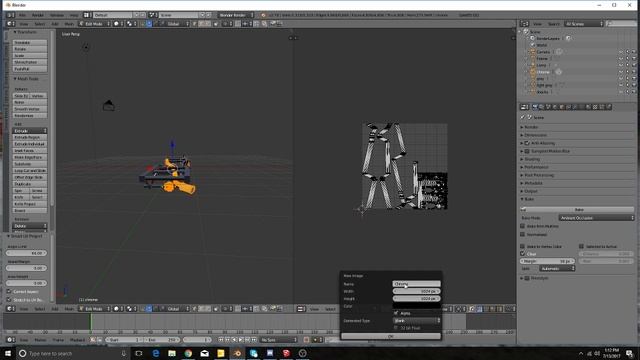Screen dimensions: 640x360
Task: Click the Margin slider in Bake panel
Action: (x=547, y=261)
